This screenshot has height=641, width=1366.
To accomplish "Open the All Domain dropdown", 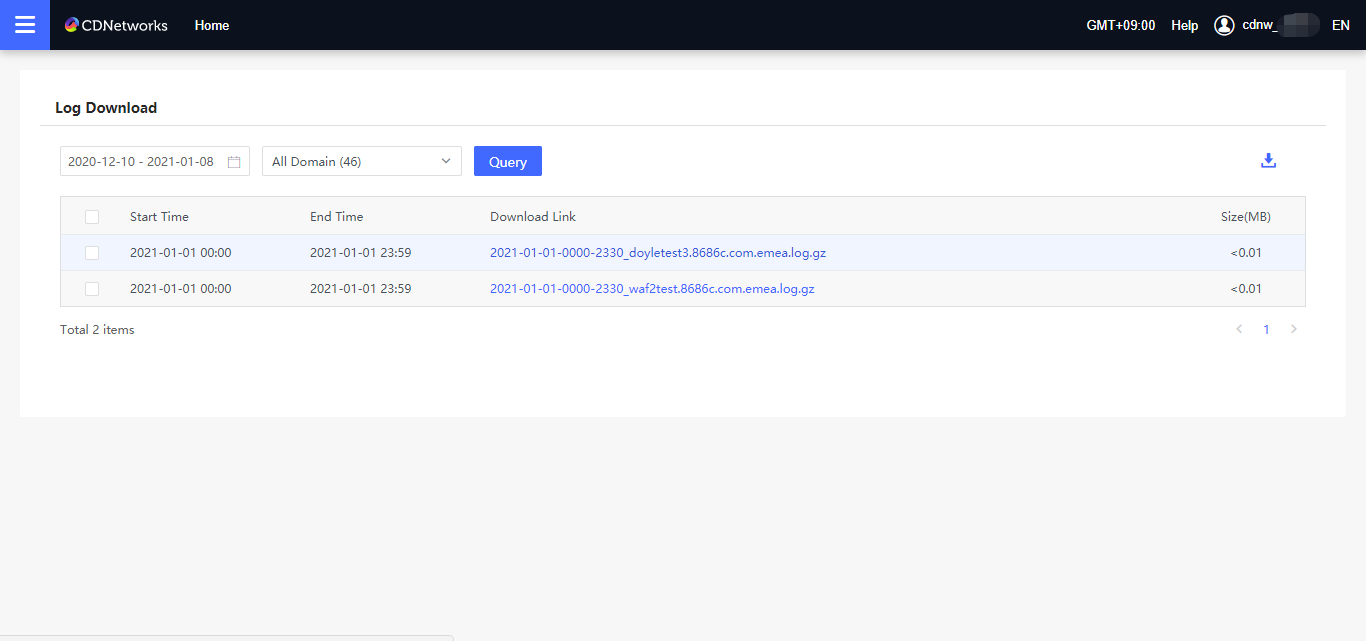I will (361, 161).
